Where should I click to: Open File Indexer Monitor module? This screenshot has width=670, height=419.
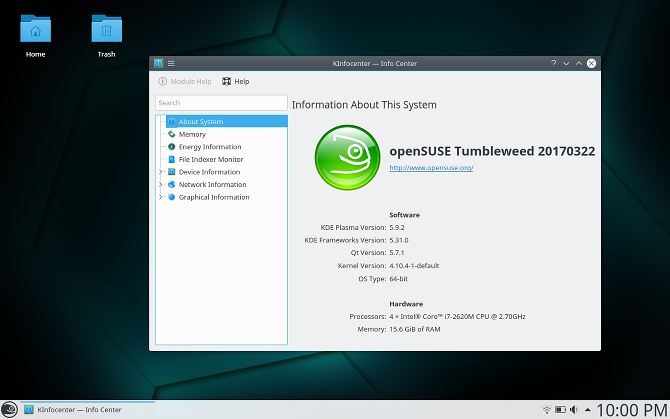pyautogui.click(x=211, y=159)
